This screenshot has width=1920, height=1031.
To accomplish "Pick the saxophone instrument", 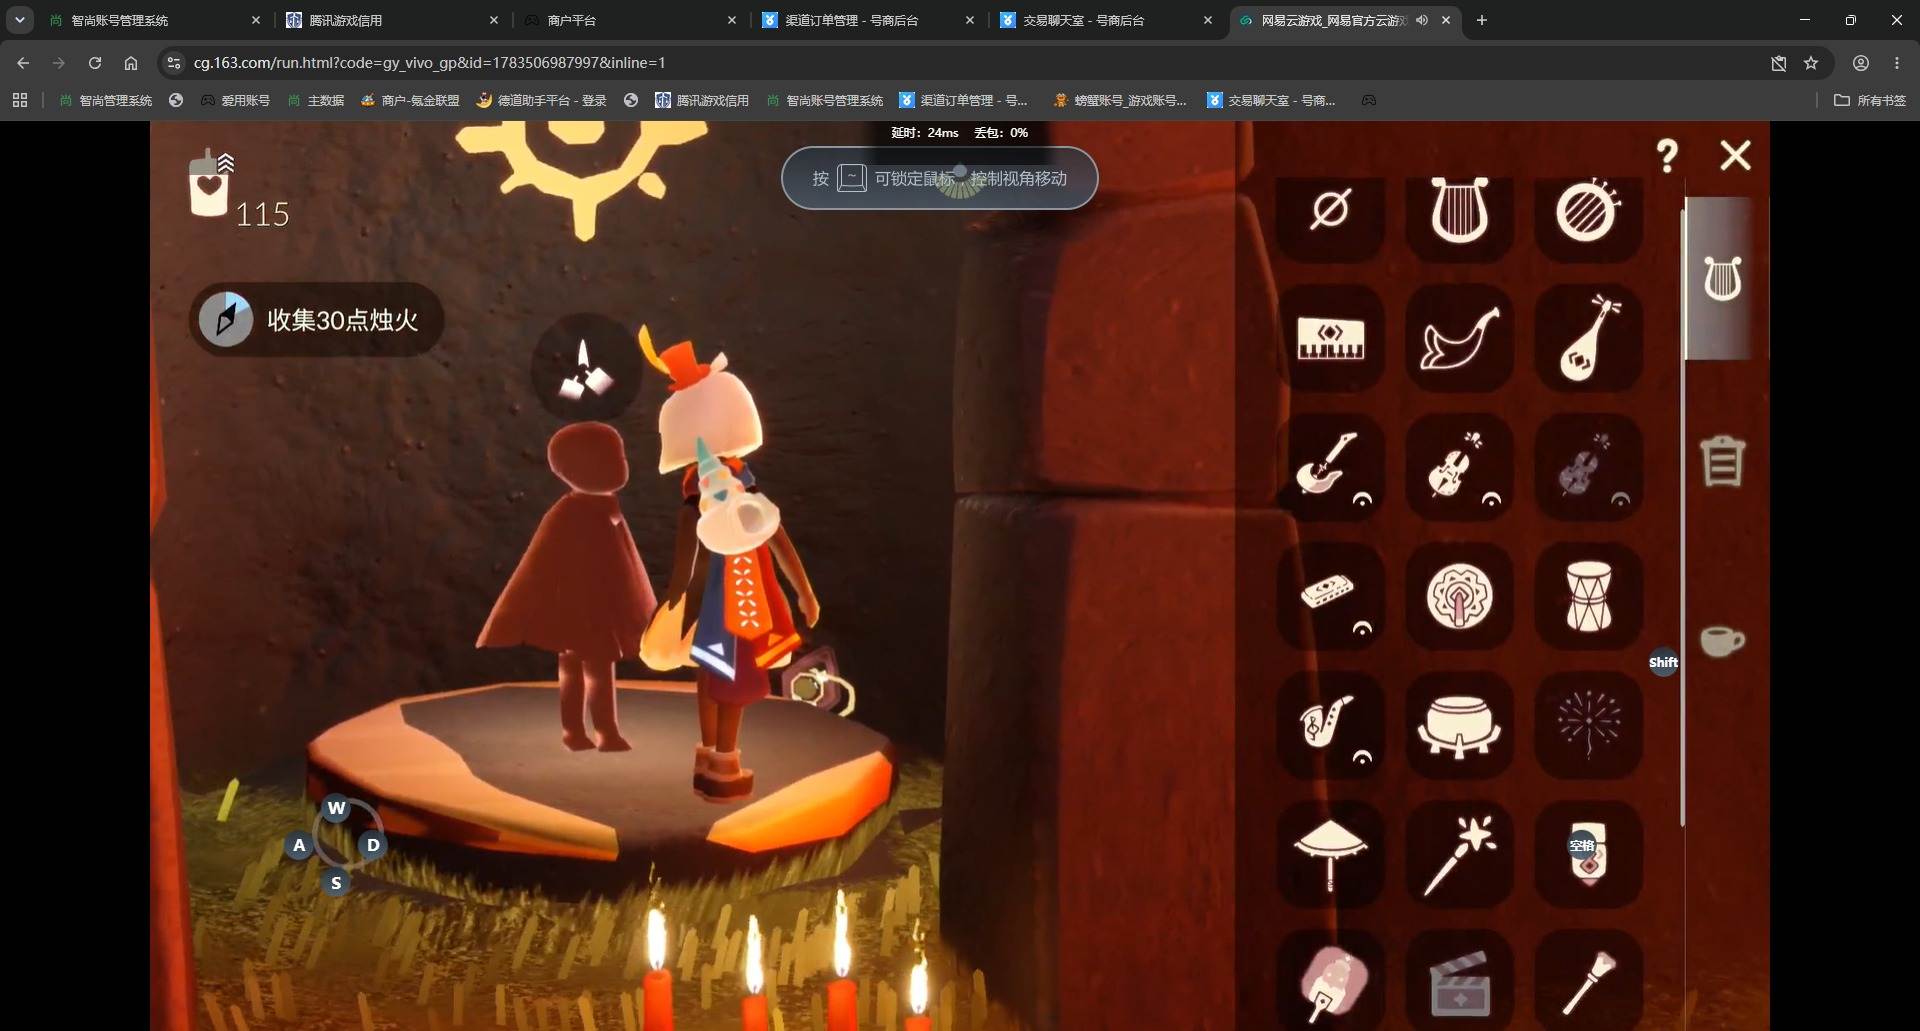I will [x=1330, y=725].
